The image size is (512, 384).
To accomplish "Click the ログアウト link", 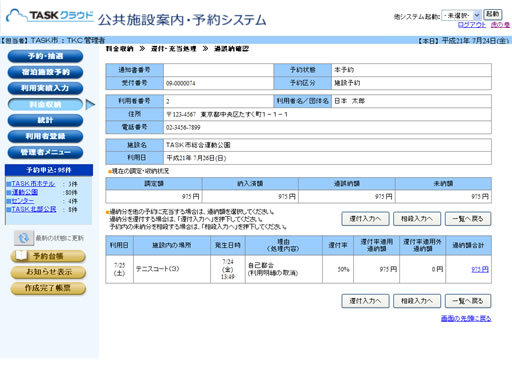I will coord(472,25).
